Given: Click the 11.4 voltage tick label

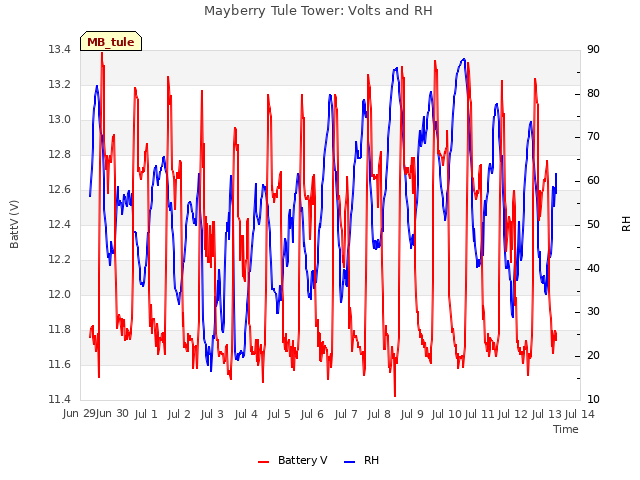Looking at the screenshot, I should click(x=59, y=399).
